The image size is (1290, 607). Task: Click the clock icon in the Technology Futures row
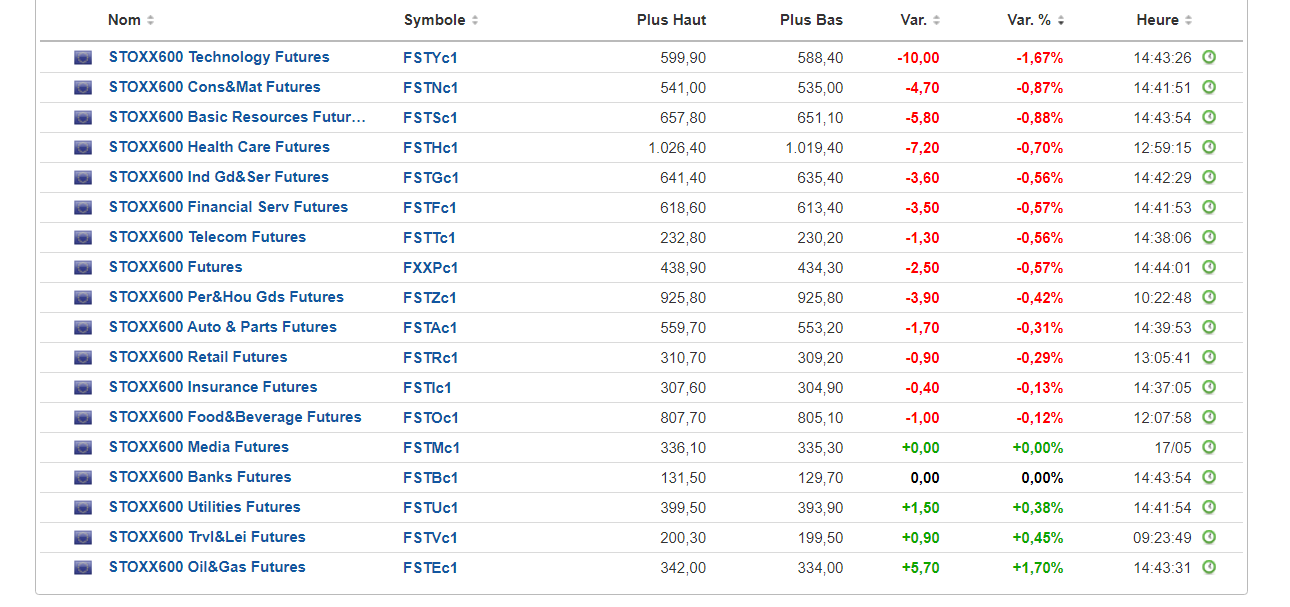point(1209,58)
